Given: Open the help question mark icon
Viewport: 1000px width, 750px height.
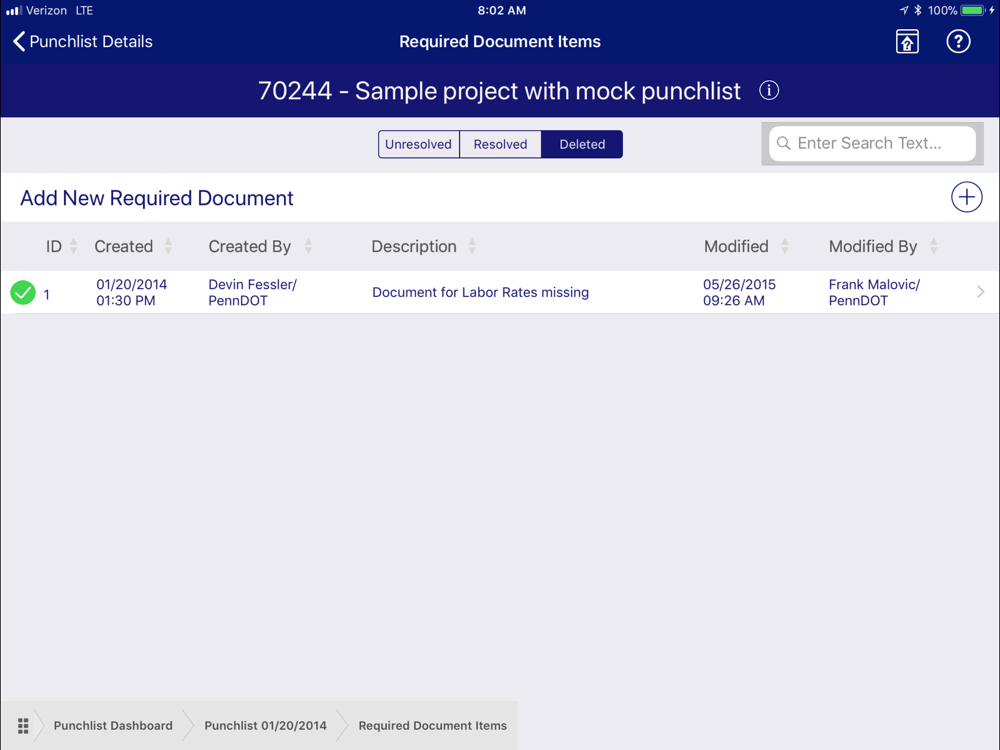Looking at the screenshot, I should [958, 41].
